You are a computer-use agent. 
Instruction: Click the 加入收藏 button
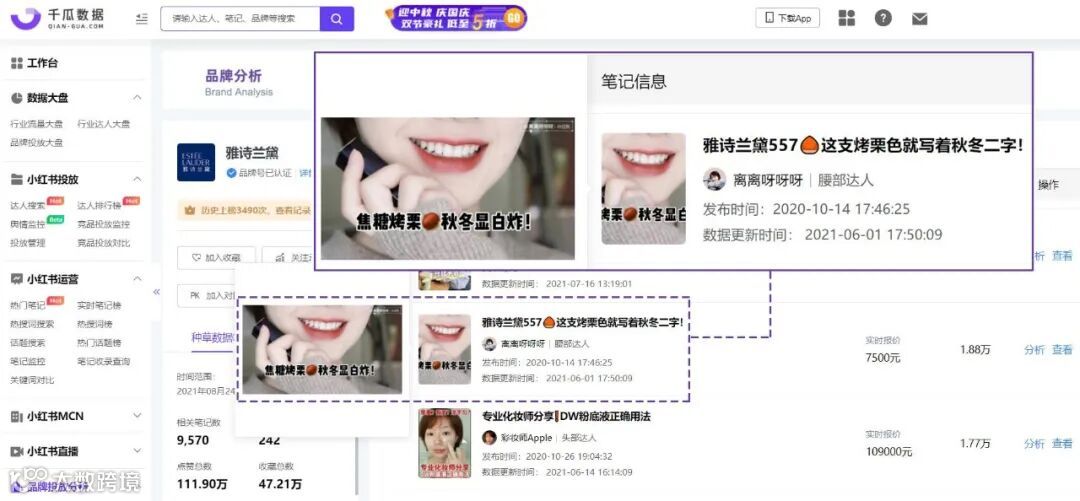tap(216, 258)
